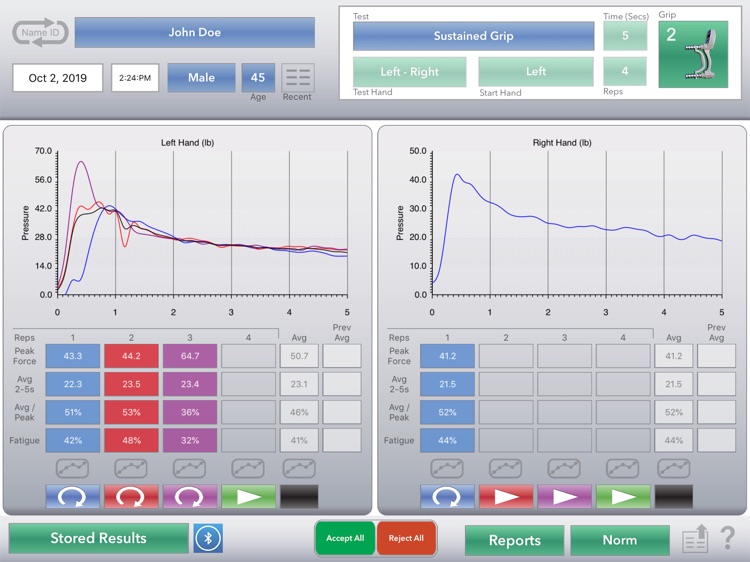Screen dimensions: 750x562
Task: Tap Right Hand black average swatch
Action: (x=673, y=496)
